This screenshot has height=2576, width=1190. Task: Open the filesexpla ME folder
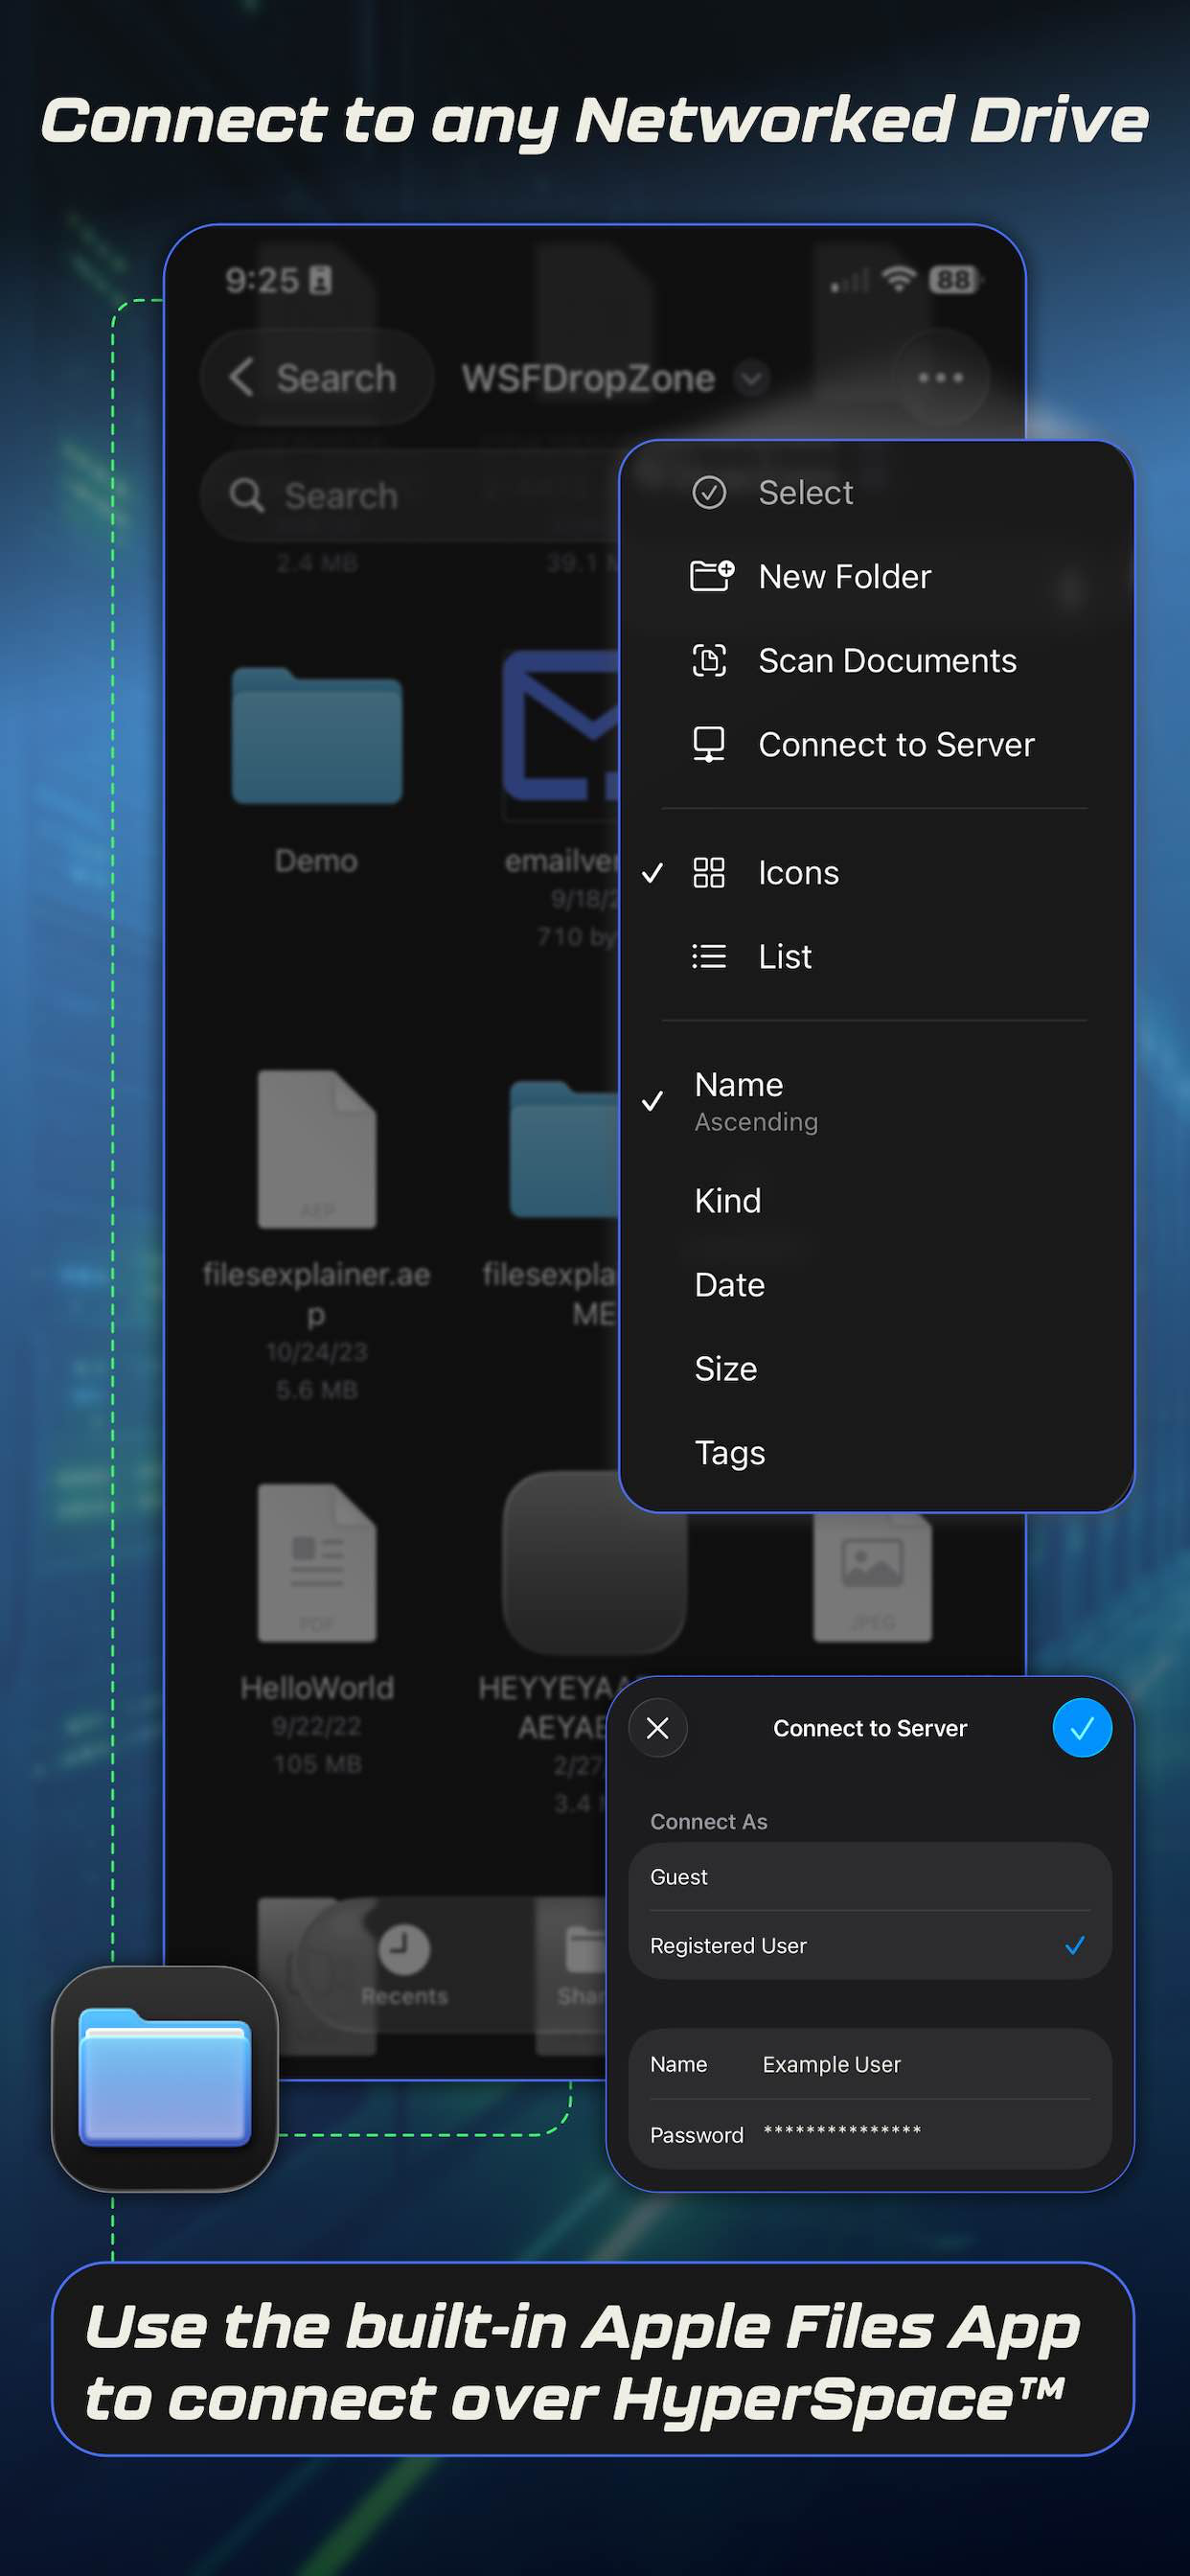click(565, 1149)
